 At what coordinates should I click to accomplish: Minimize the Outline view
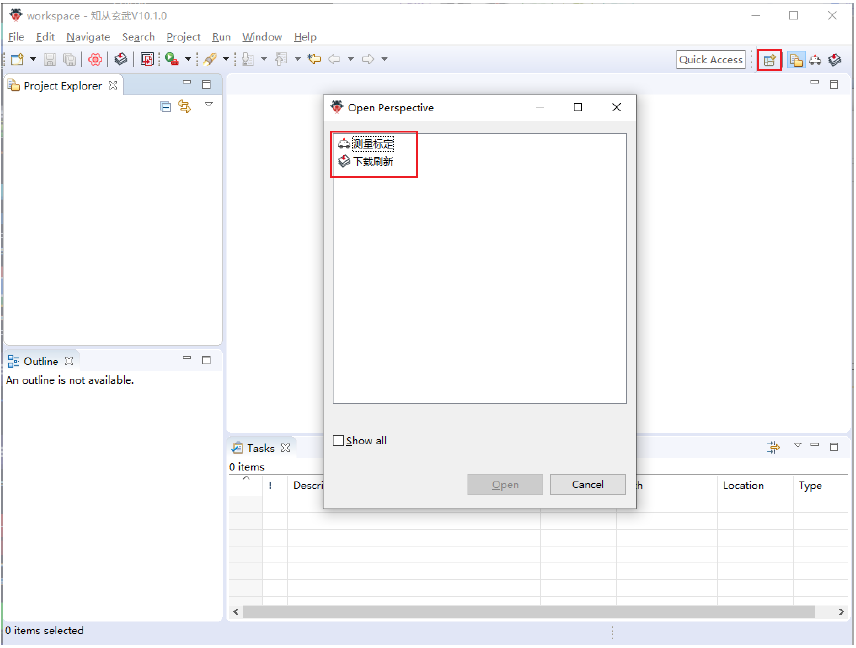(187, 358)
